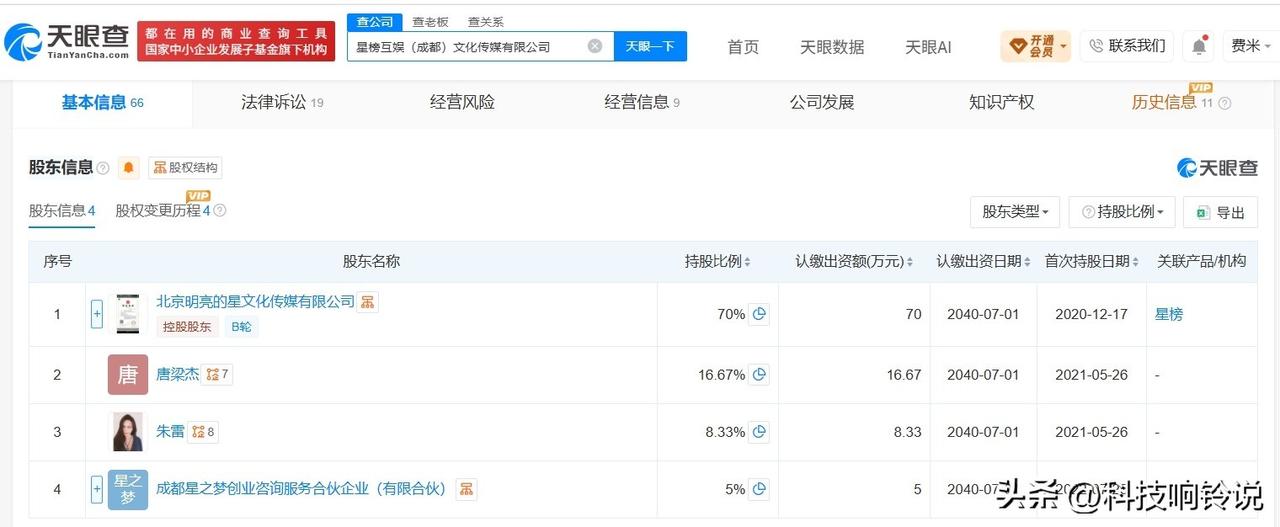Open pie chart for 5% shareholding
1280x527 pixels.
[759, 489]
